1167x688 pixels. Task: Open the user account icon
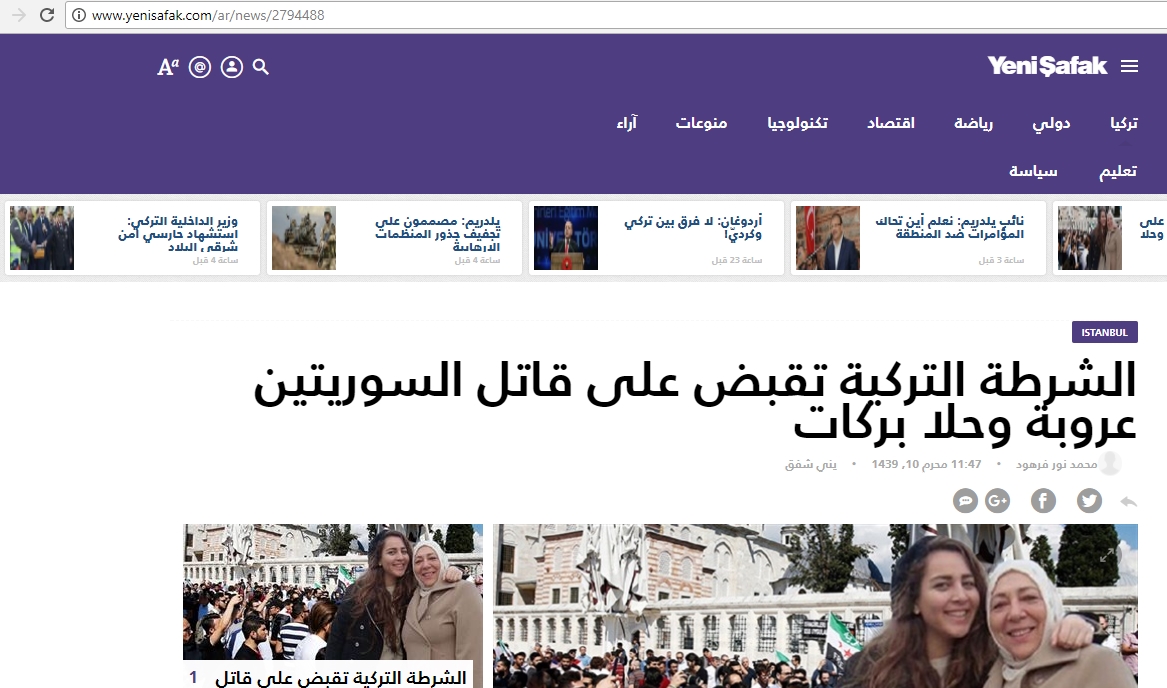[x=232, y=67]
